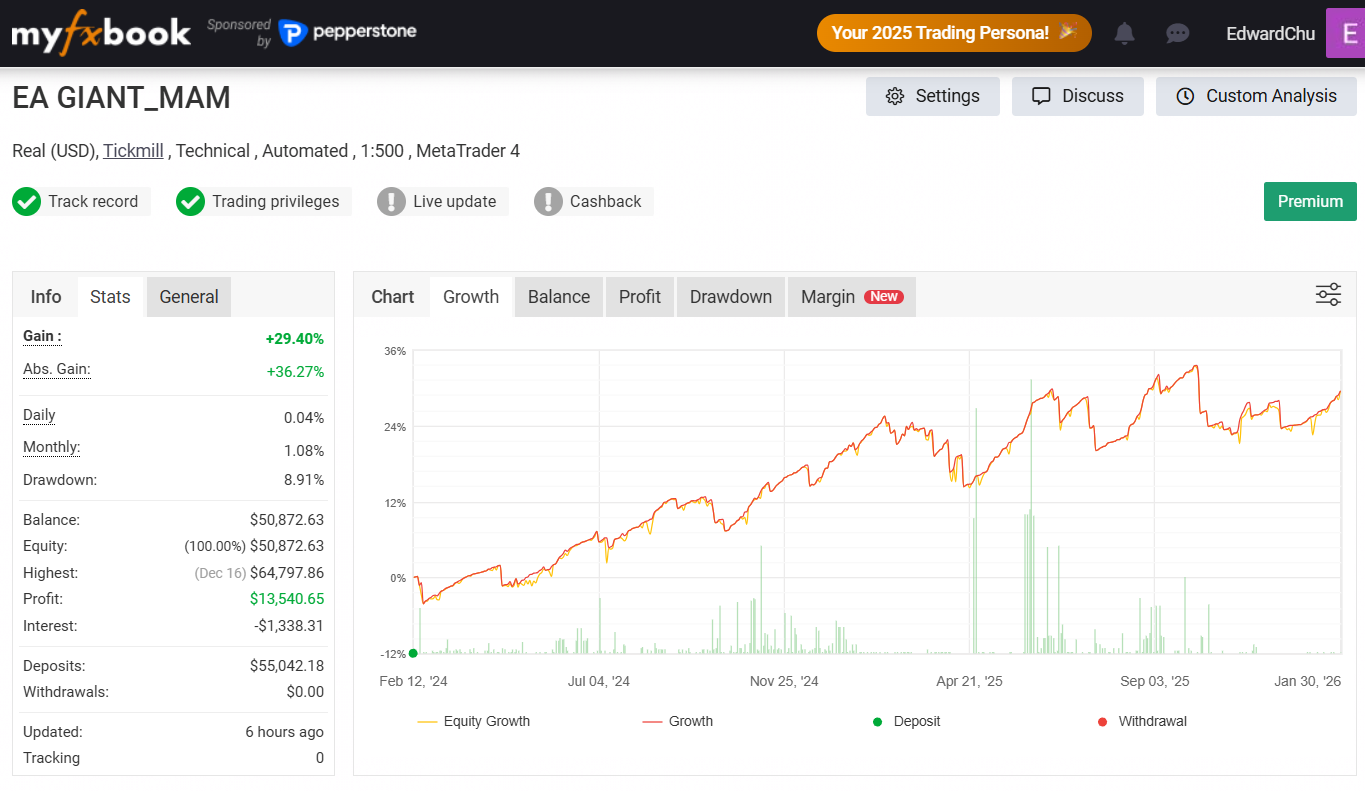Viewport: 1365px width, 791px height.
Task: Toggle the Growth legend series
Action: click(x=678, y=721)
